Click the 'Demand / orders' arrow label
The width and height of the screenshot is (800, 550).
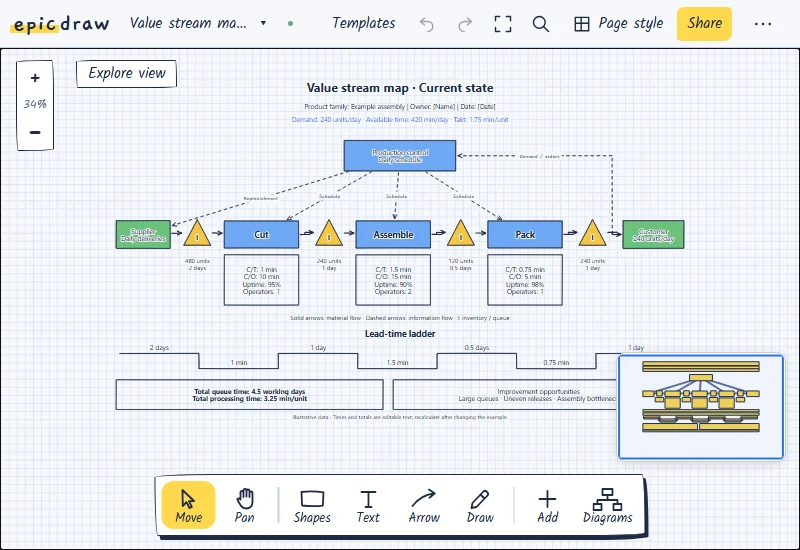coord(539,156)
